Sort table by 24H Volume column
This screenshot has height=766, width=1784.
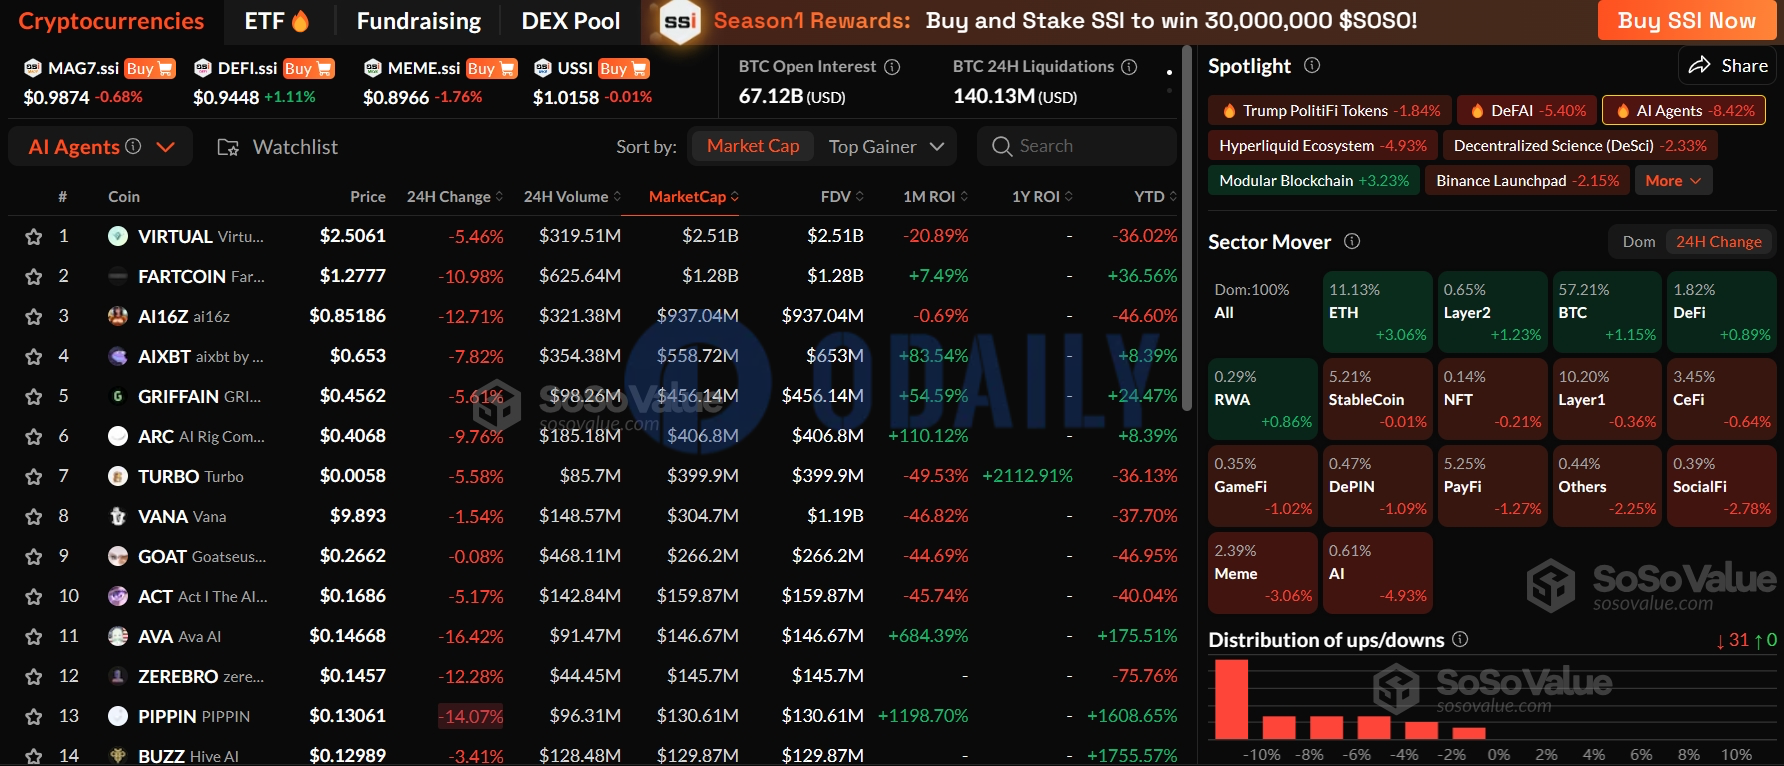coord(572,196)
